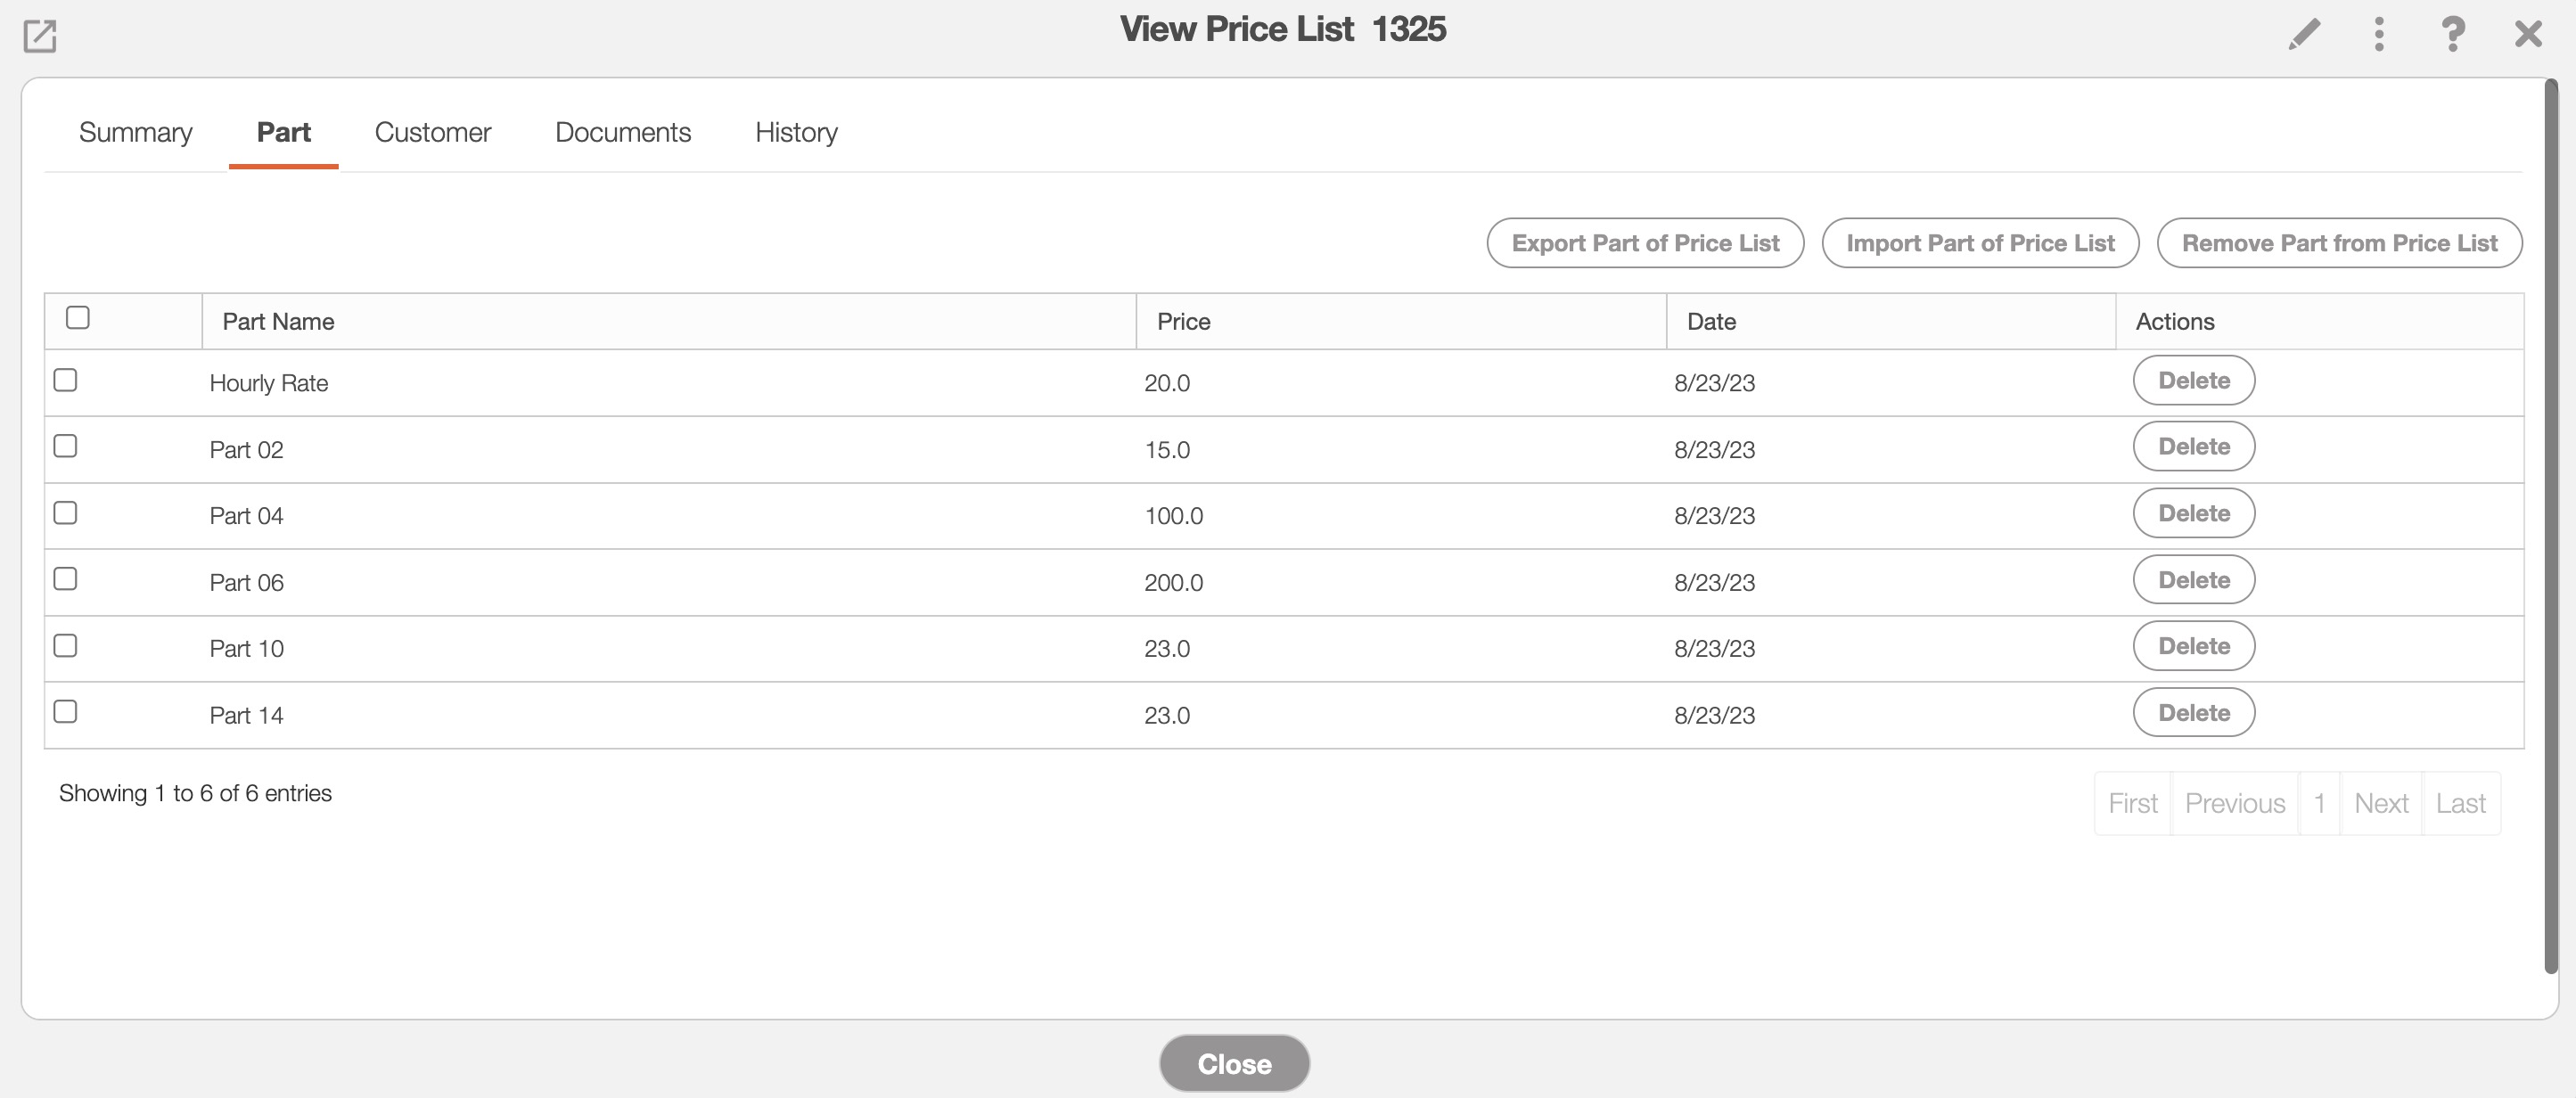Sort table by Price column header
2576x1098 pixels.
point(1183,321)
